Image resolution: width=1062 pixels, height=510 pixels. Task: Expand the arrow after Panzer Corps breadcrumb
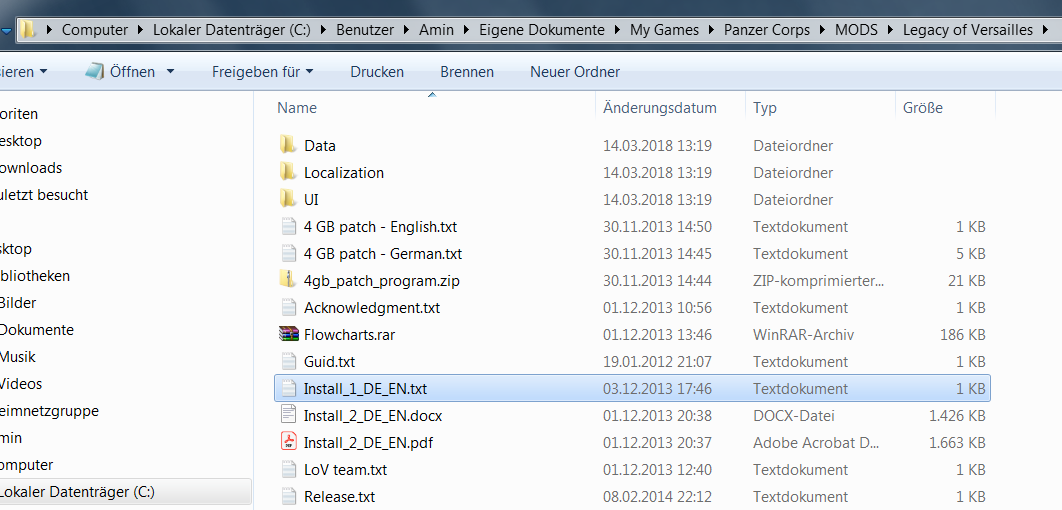822,30
